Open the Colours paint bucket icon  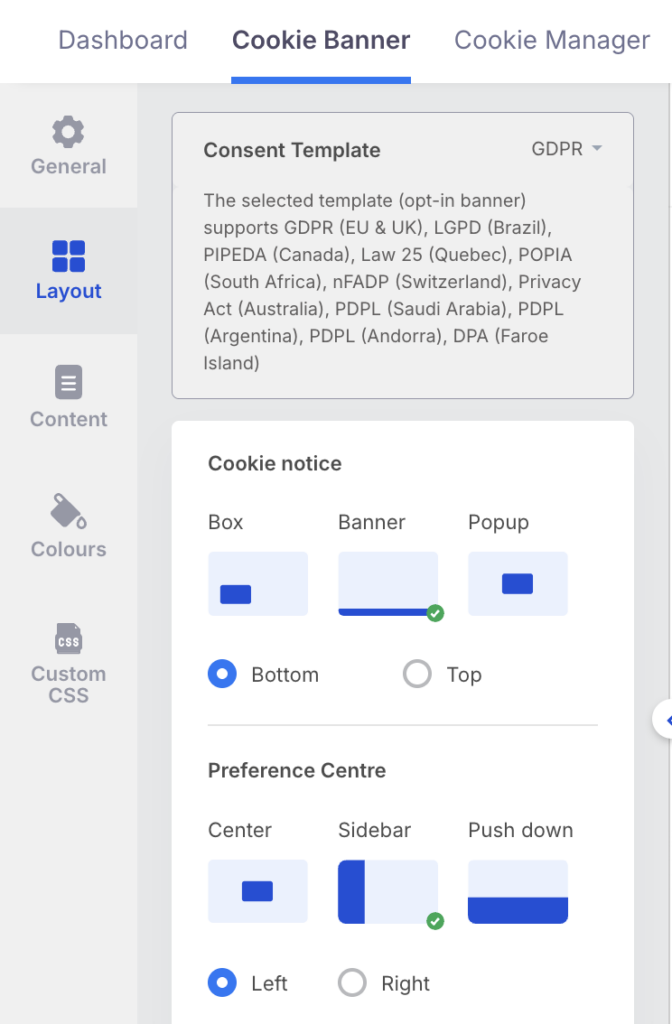click(68, 511)
